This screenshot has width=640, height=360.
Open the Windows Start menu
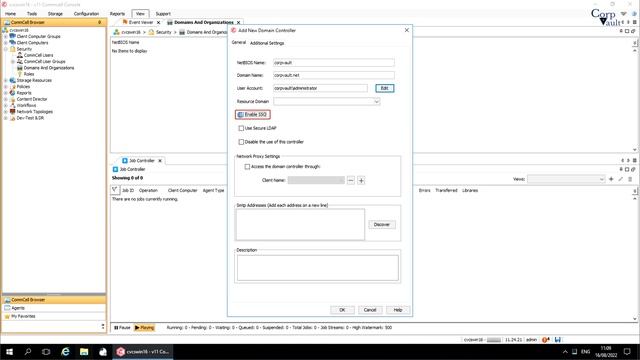click(x=9, y=352)
